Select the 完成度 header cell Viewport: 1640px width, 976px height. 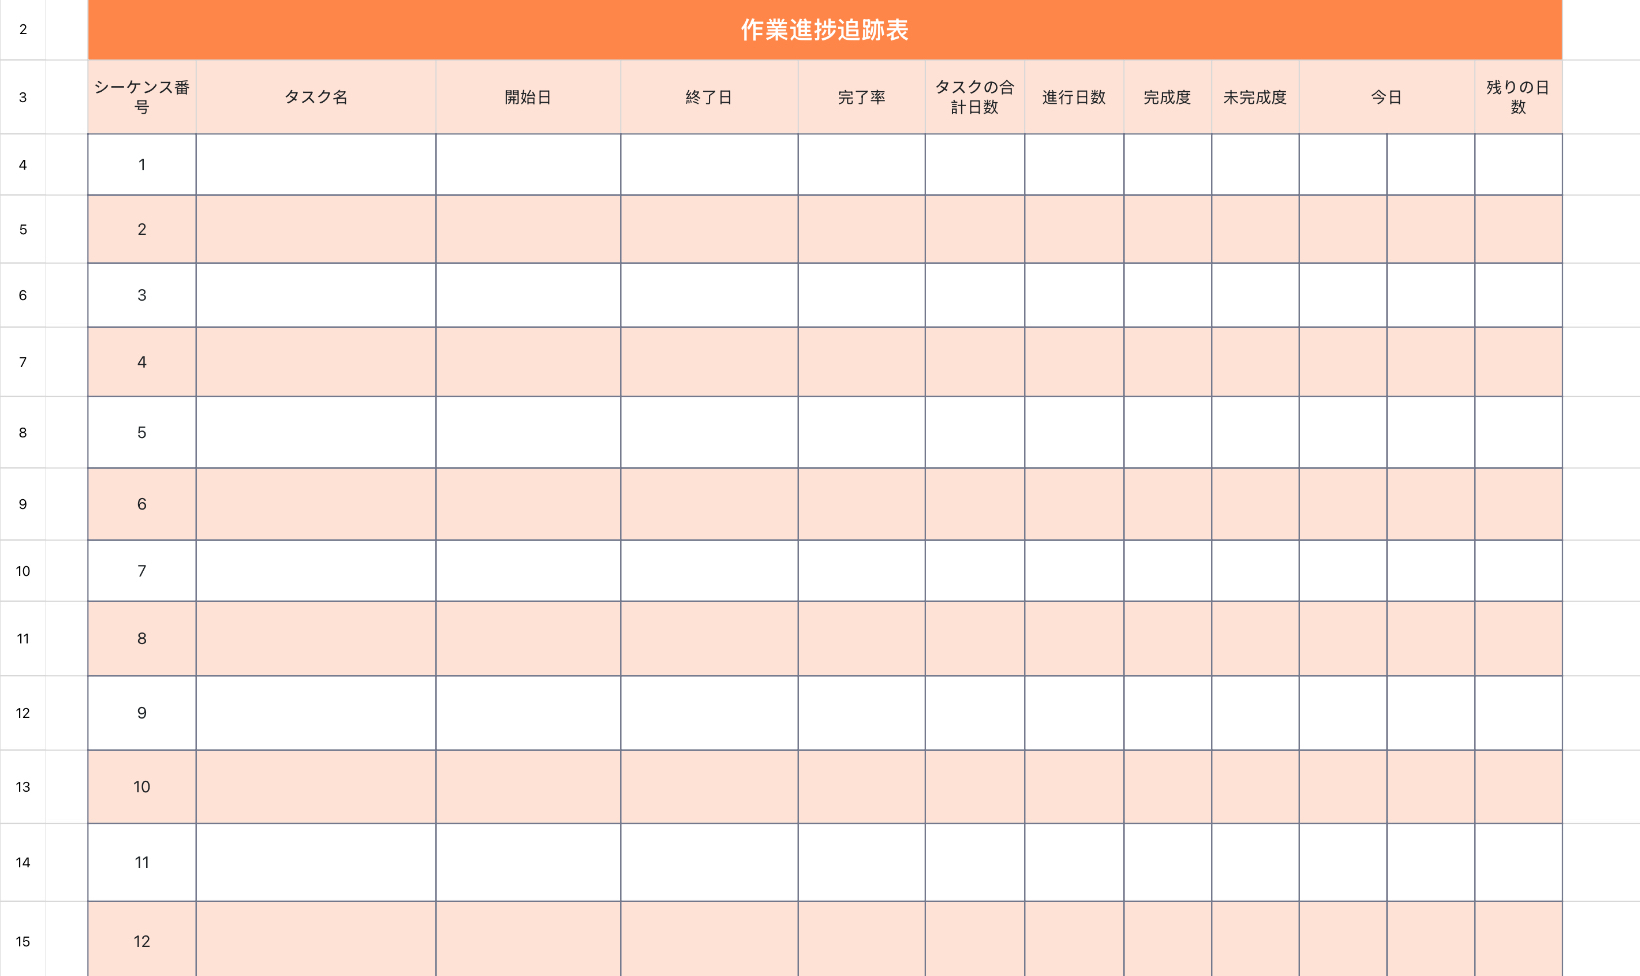(1168, 97)
